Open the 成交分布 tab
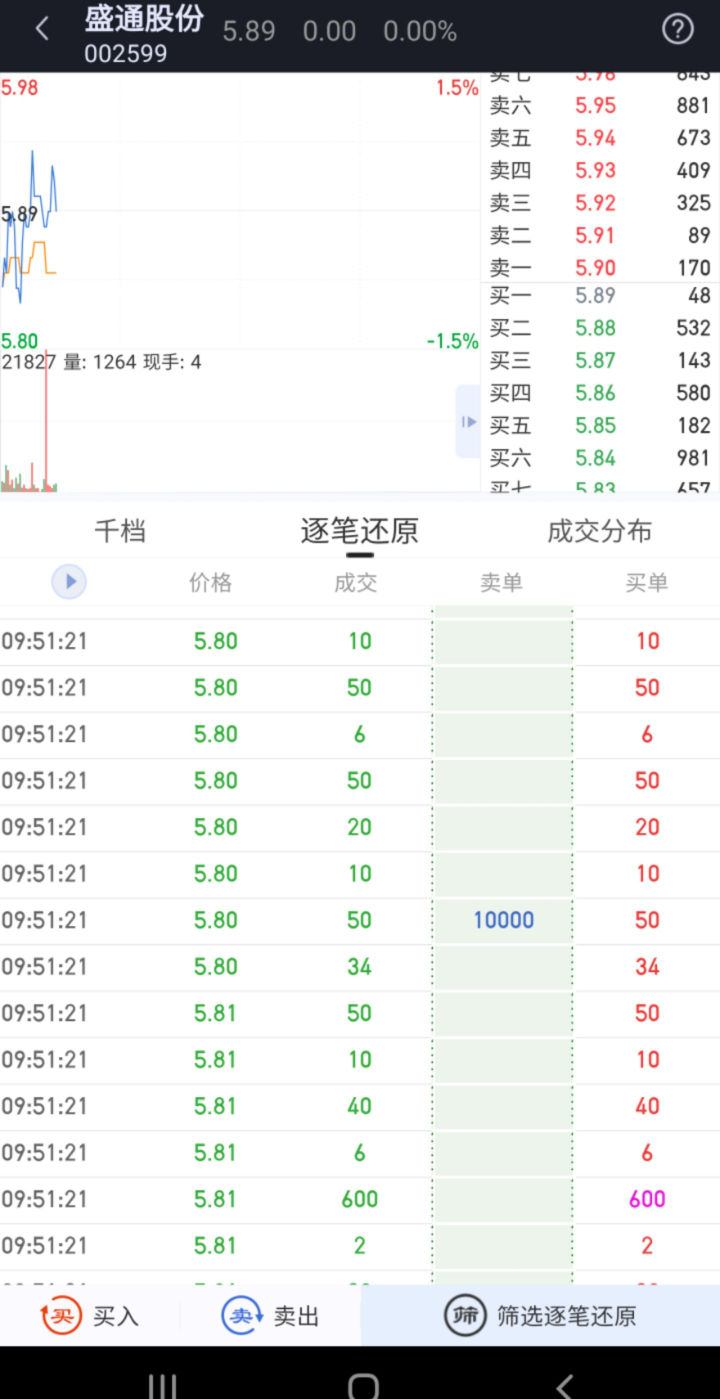 [599, 531]
